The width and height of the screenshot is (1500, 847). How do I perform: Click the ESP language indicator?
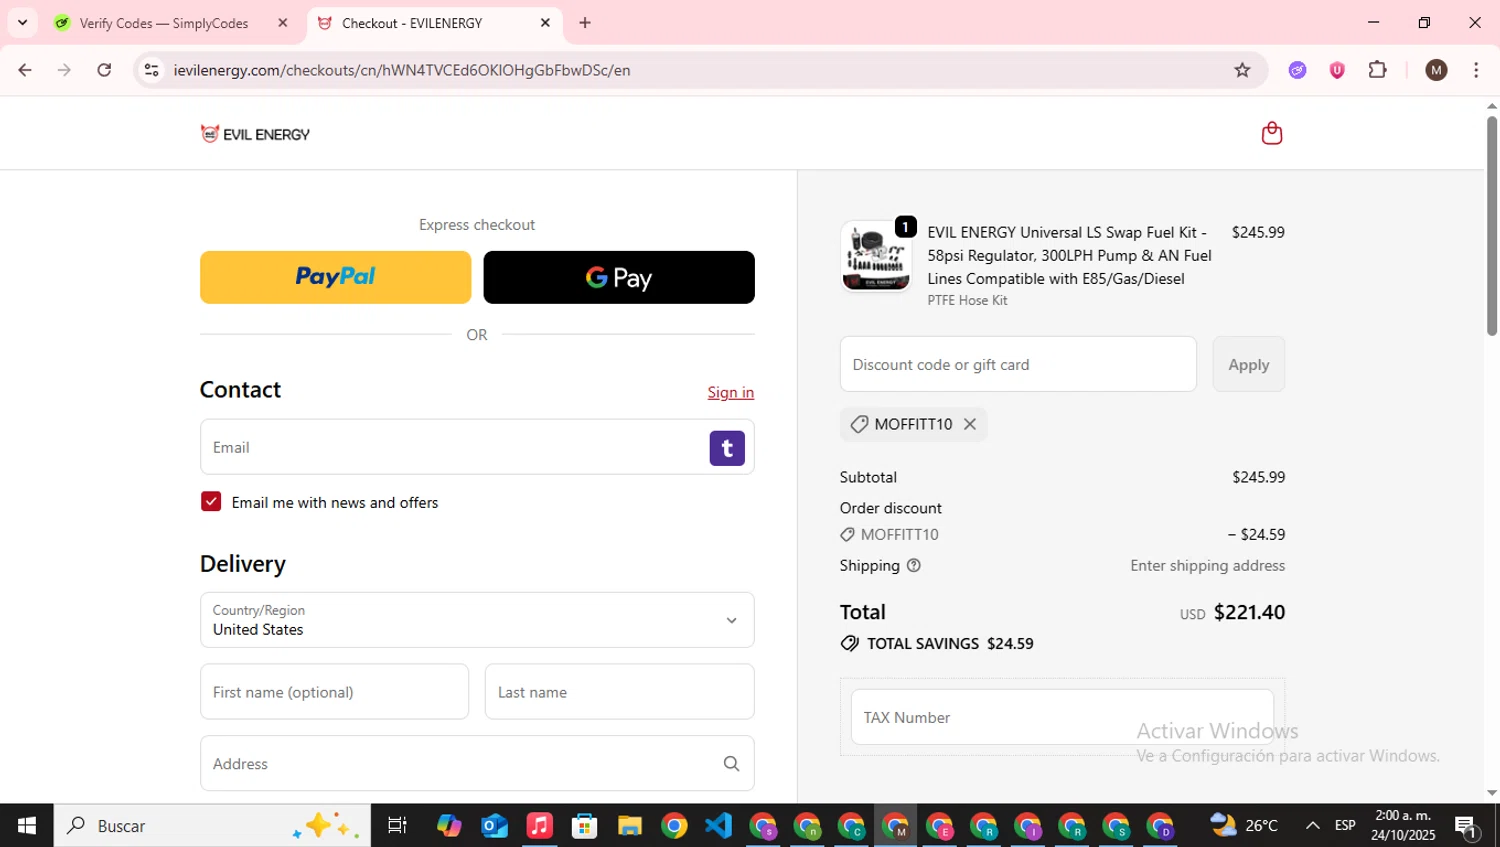pyautogui.click(x=1345, y=826)
